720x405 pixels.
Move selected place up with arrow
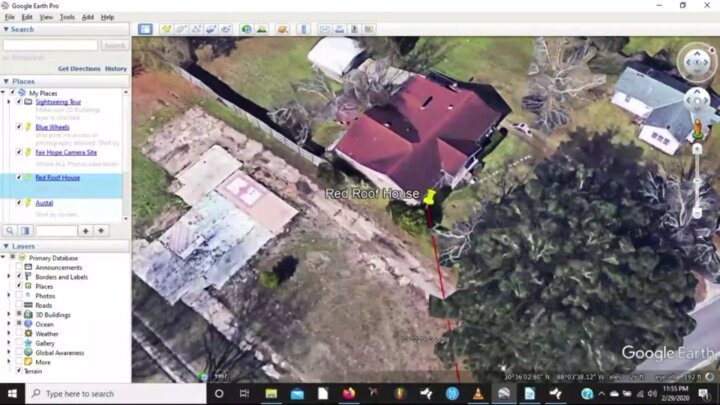pos(85,231)
